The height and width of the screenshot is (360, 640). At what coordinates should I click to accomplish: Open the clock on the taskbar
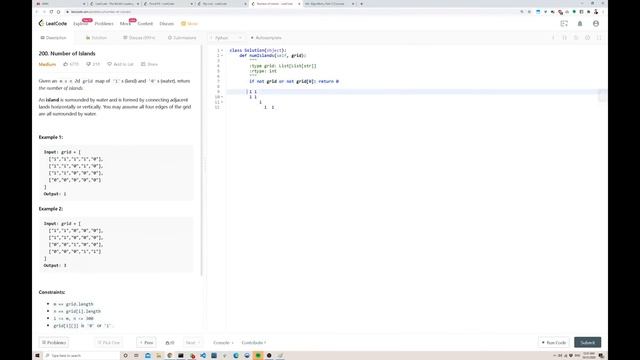click(589, 356)
